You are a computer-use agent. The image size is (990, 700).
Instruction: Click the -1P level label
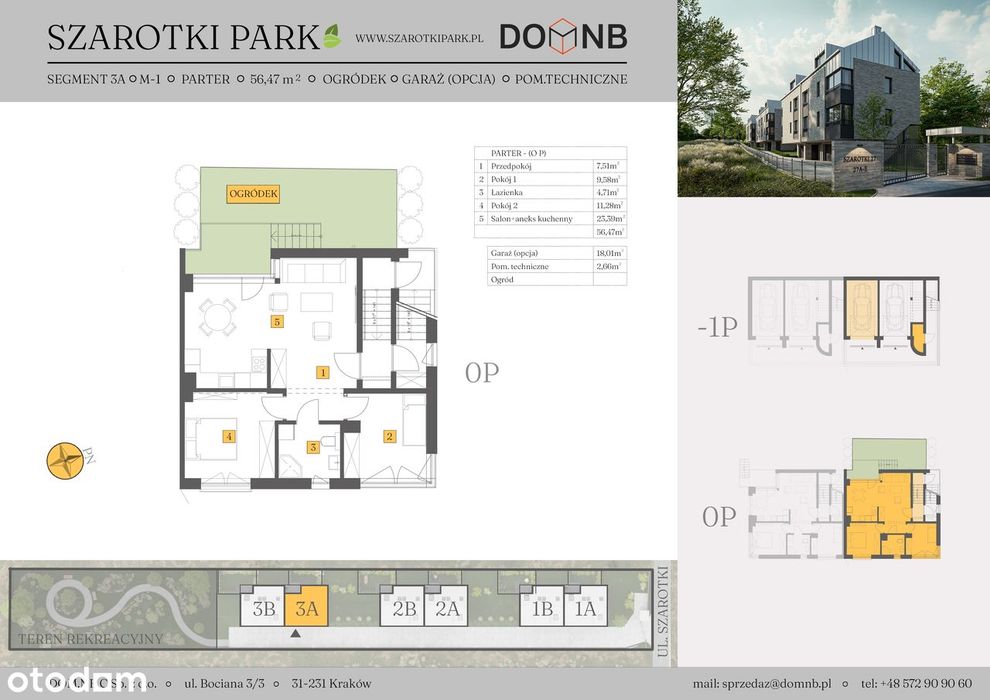[717, 327]
